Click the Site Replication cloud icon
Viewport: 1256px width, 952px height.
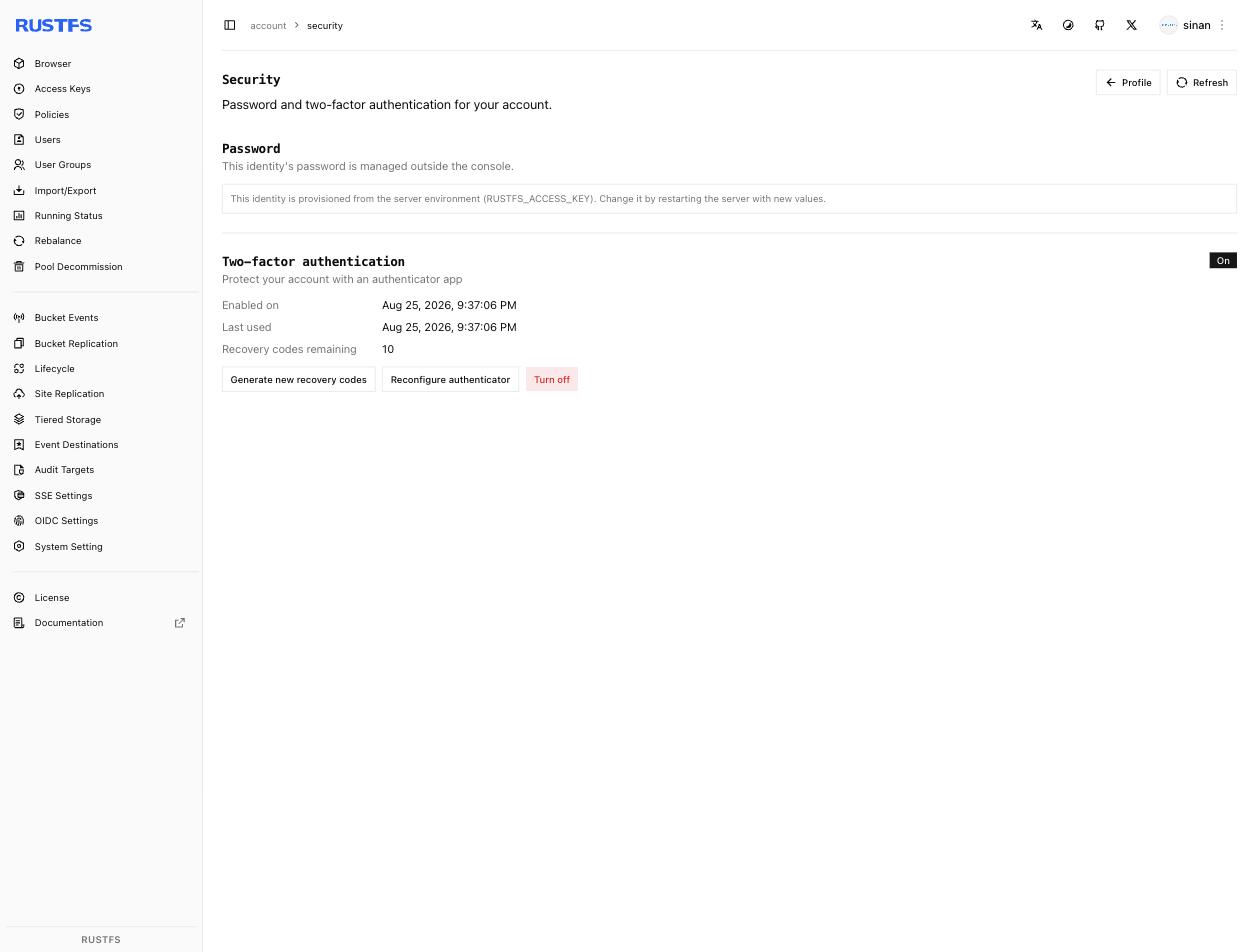[19, 394]
